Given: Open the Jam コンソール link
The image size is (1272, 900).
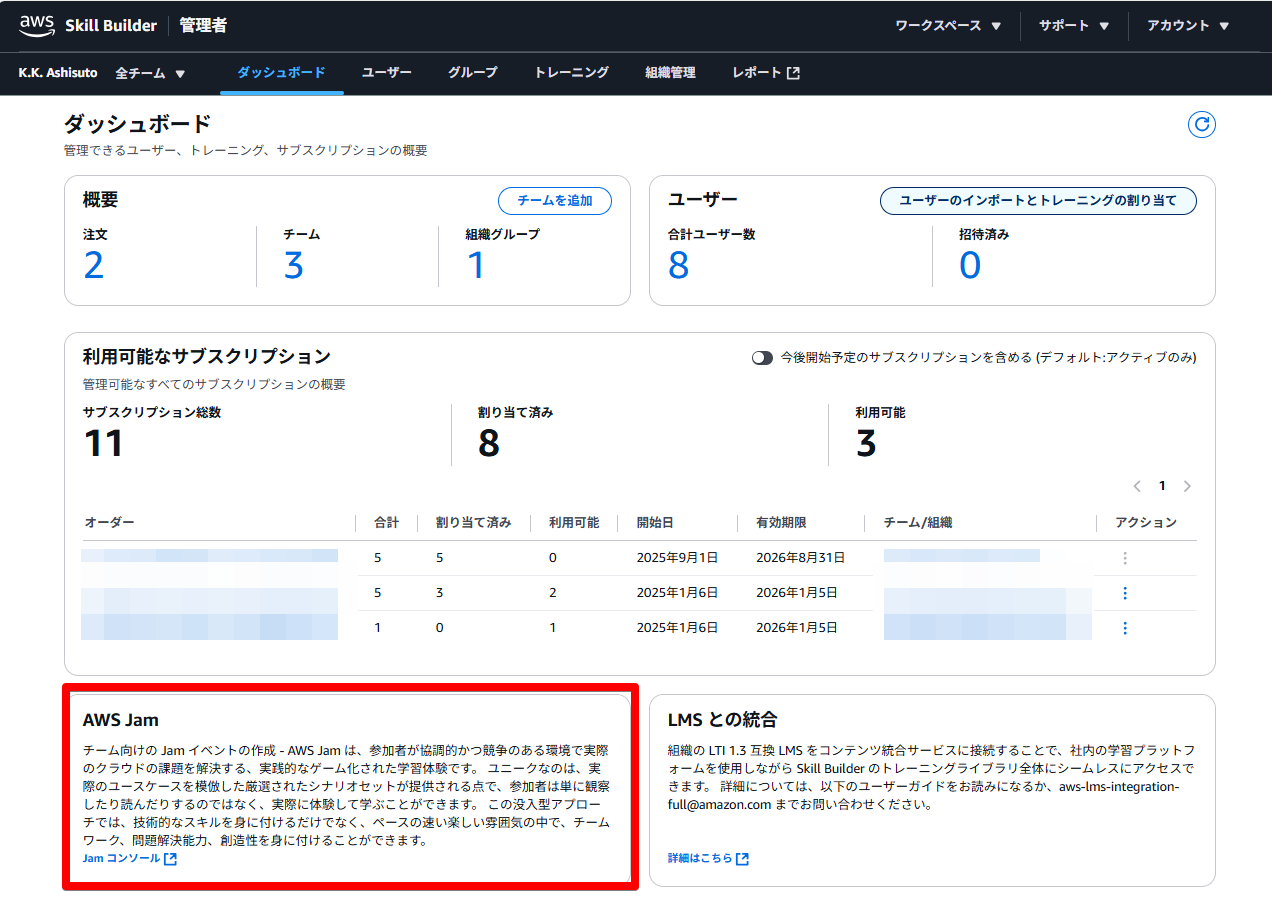Looking at the screenshot, I should coord(129,858).
